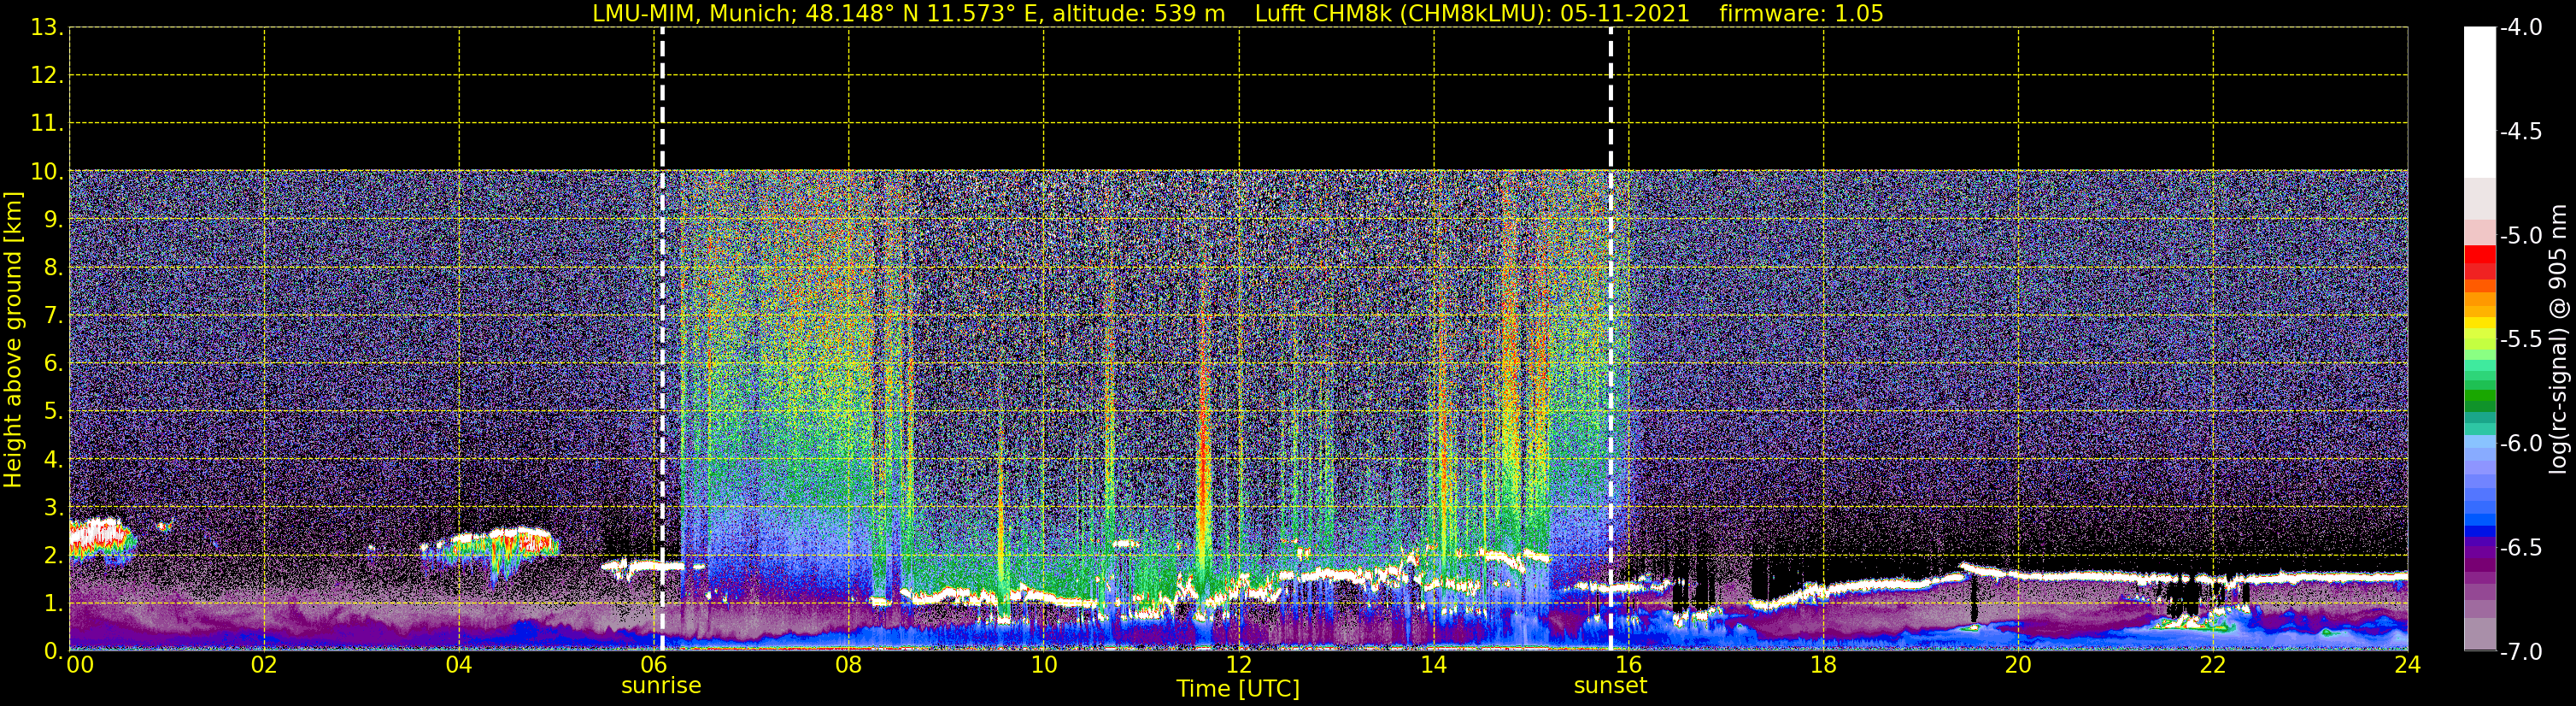This screenshot has height=706, width=2576.
Task: Click the -6.0 tick on colorbar
Action: pos(2520,443)
